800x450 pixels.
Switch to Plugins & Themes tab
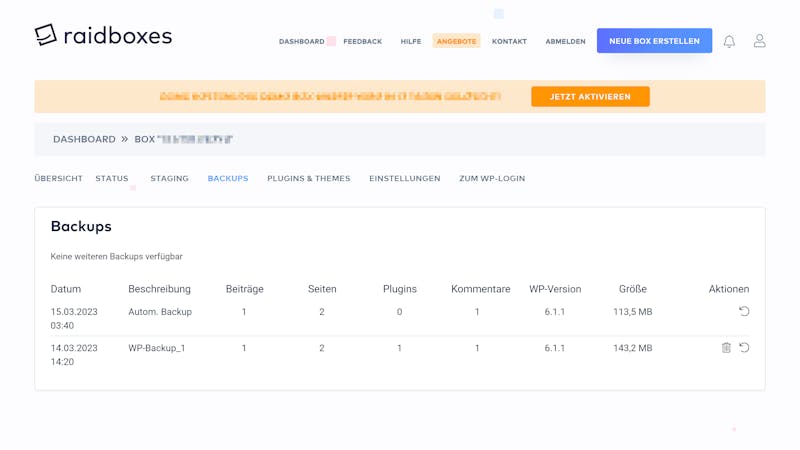click(309, 179)
